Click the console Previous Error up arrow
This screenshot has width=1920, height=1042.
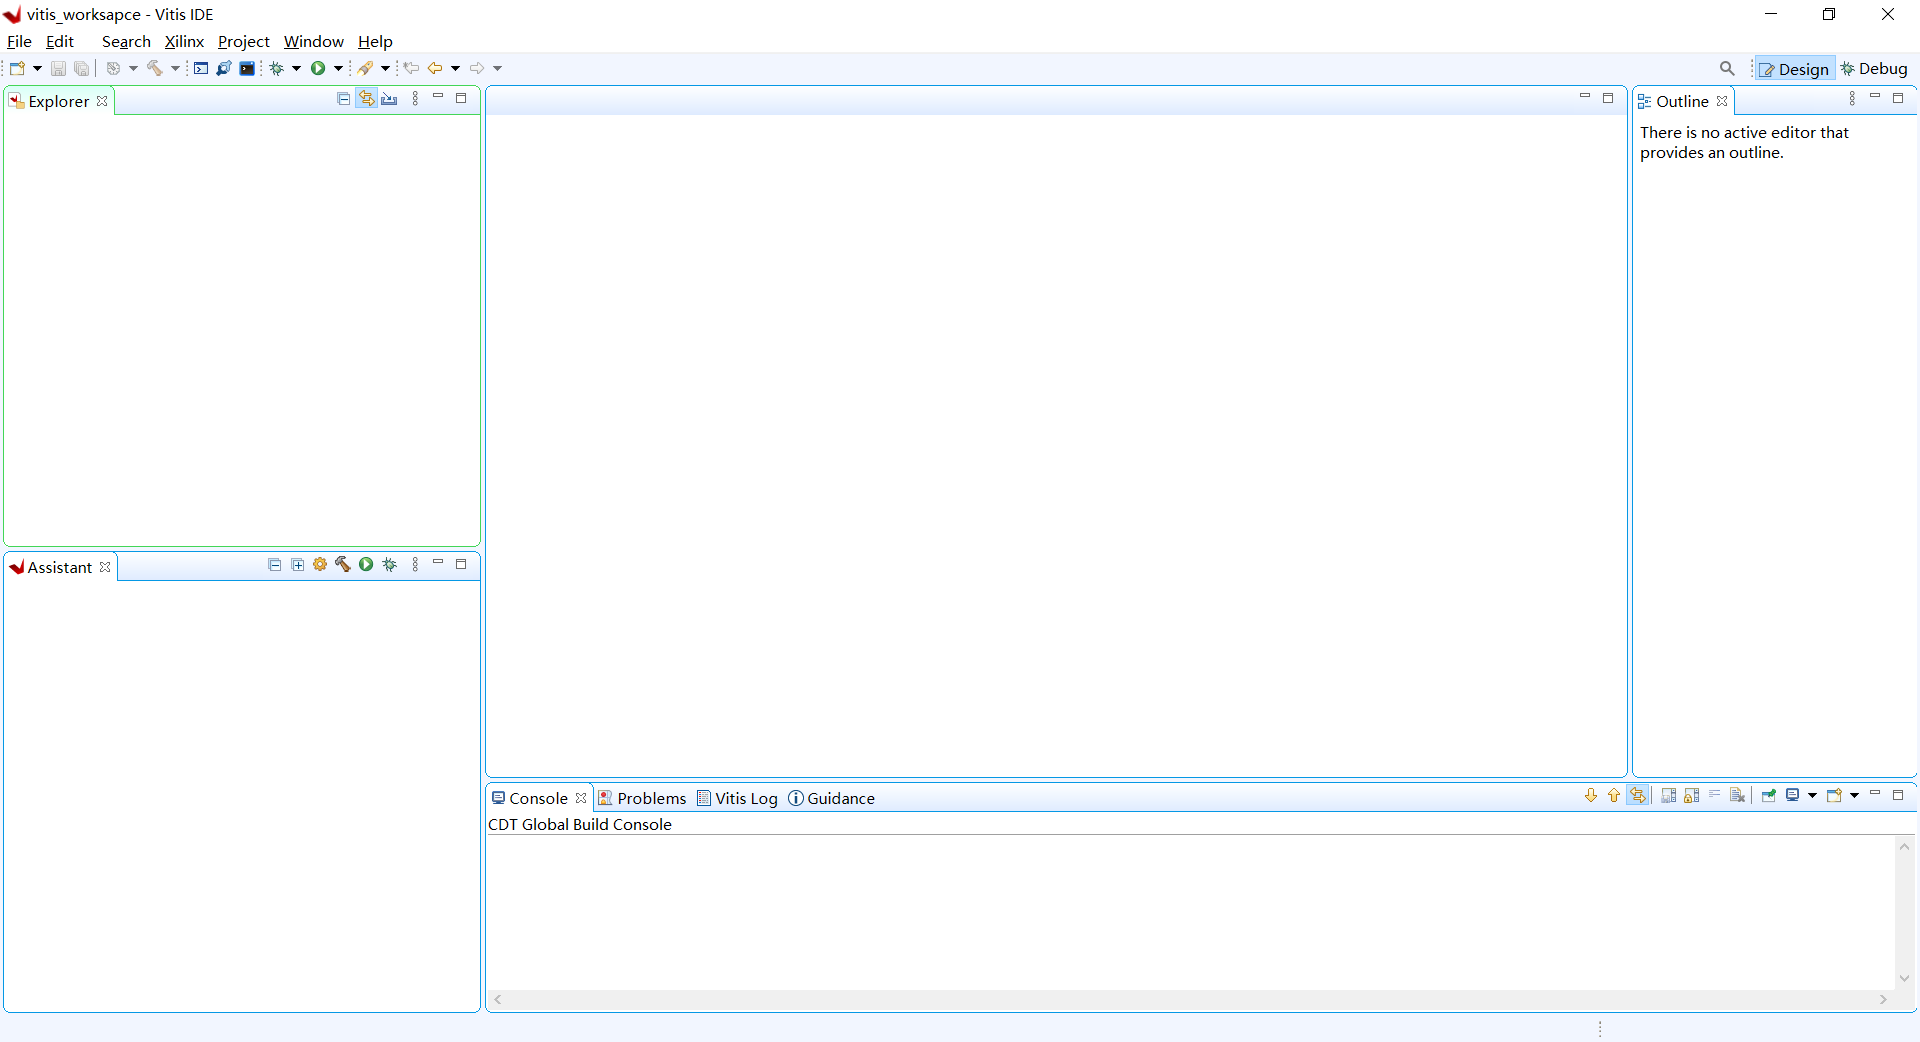pyautogui.click(x=1614, y=795)
